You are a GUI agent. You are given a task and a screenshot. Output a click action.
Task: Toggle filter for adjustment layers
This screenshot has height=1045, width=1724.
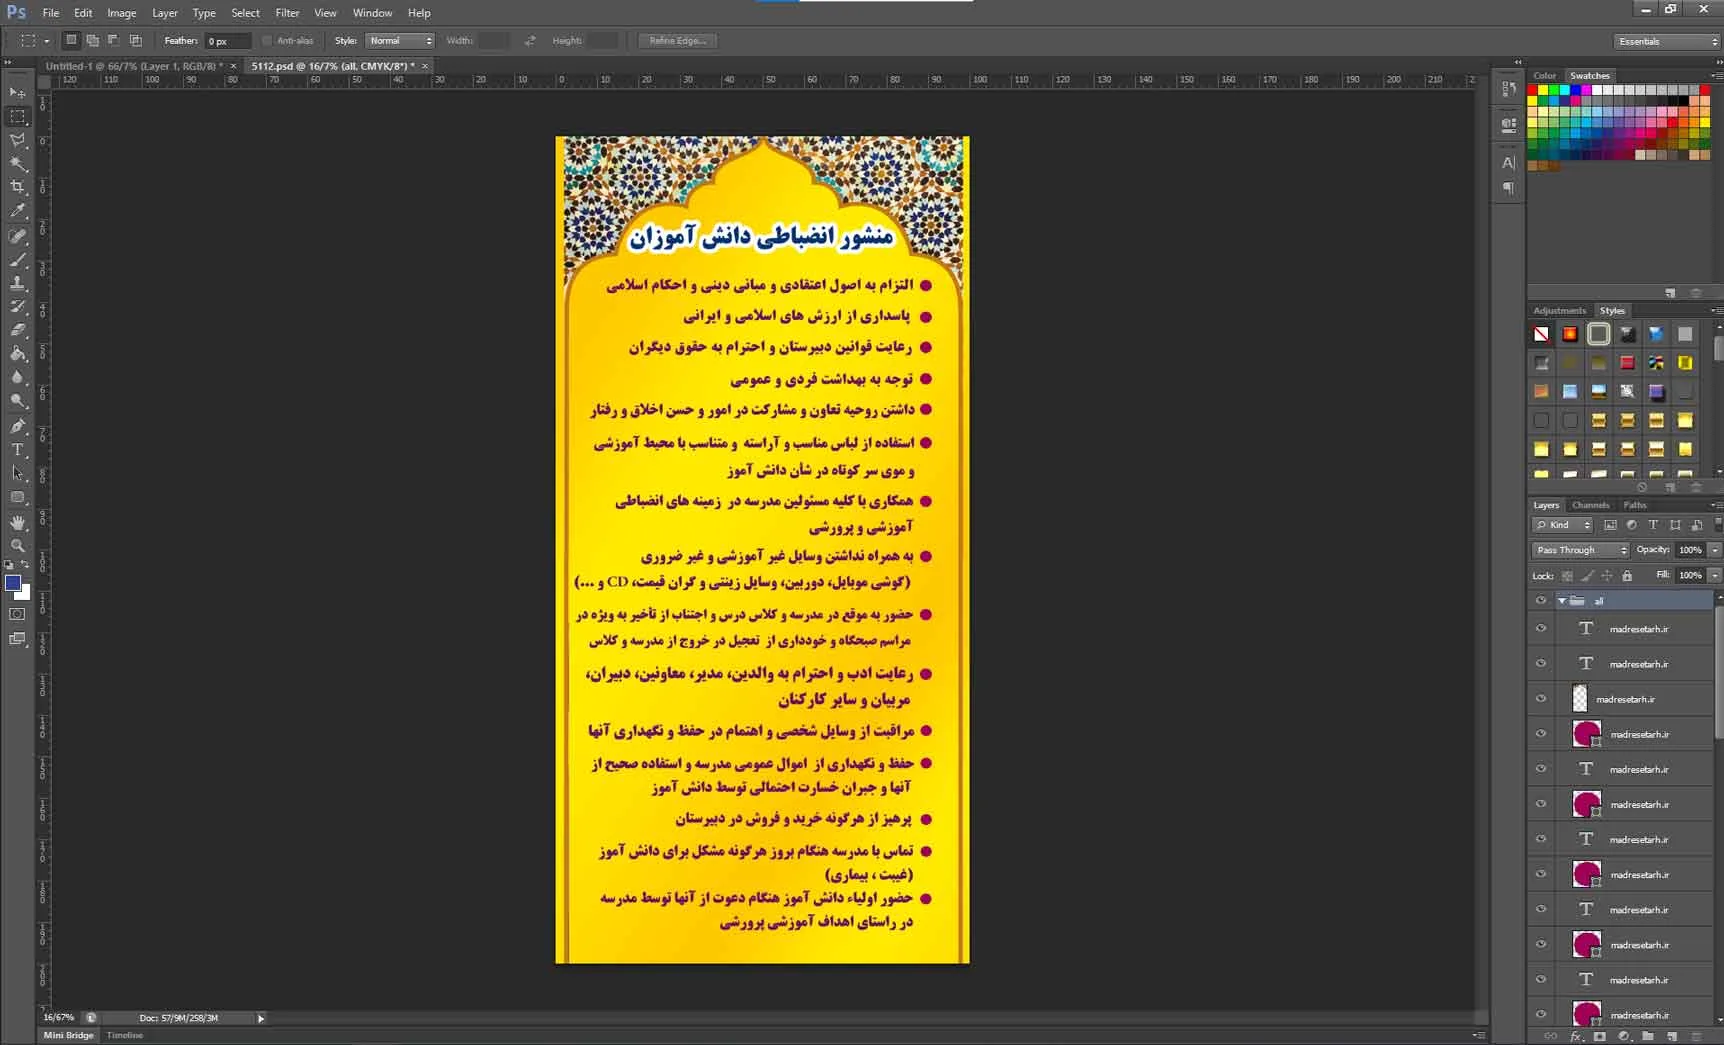[x=1632, y=525]
